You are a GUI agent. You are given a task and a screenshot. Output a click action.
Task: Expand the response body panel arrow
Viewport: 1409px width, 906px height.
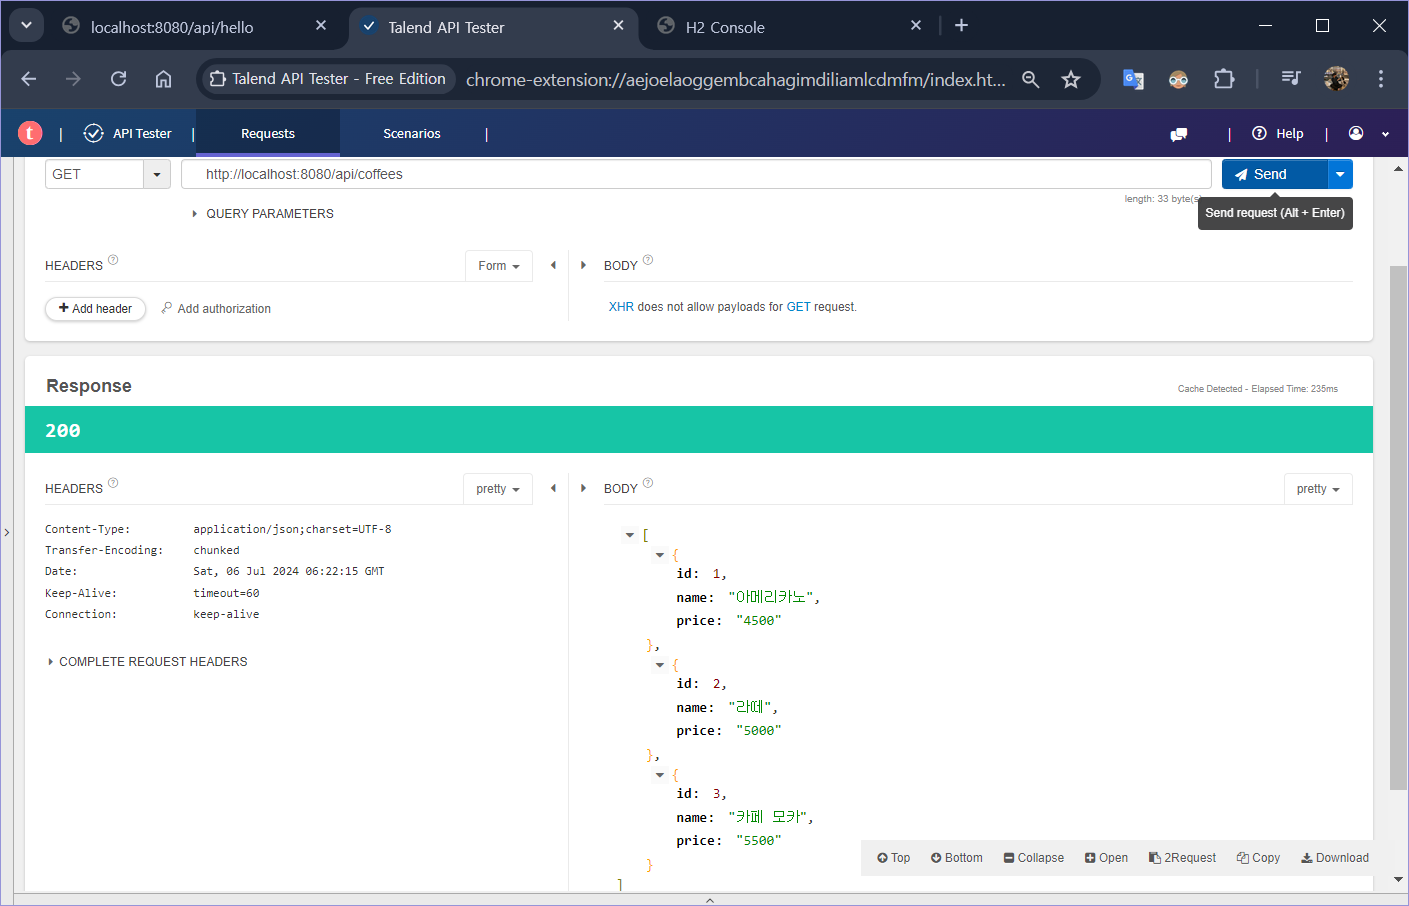(583, 488)
